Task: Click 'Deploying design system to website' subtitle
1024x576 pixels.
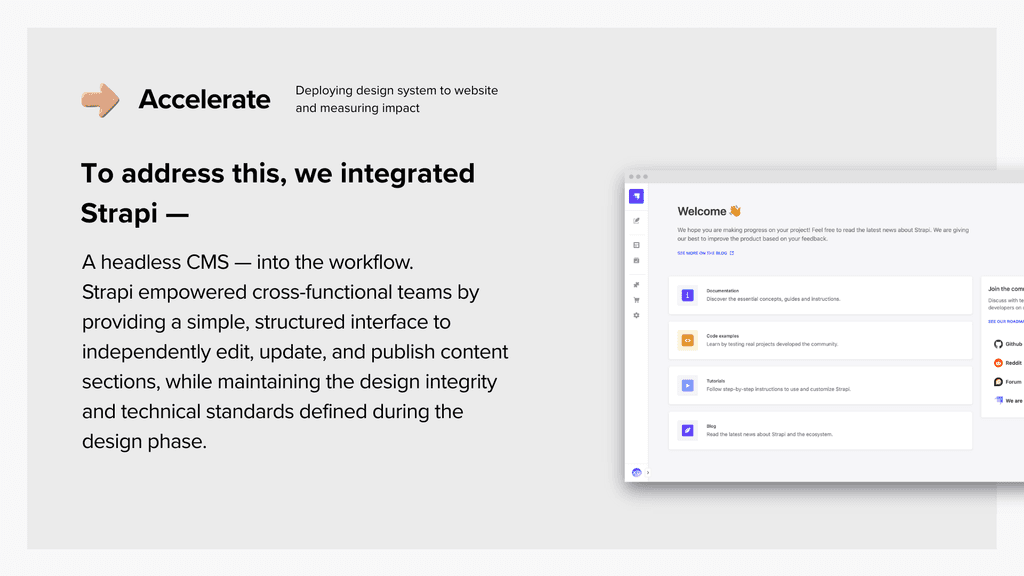Action: pos(396,90)
